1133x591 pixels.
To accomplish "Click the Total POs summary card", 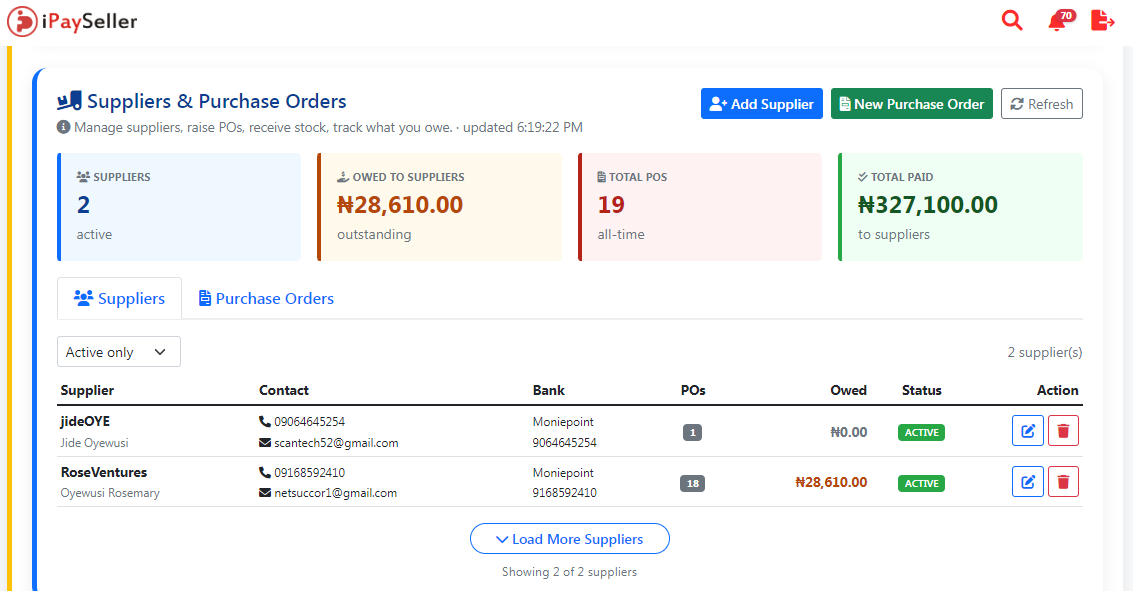I will 700,207.
